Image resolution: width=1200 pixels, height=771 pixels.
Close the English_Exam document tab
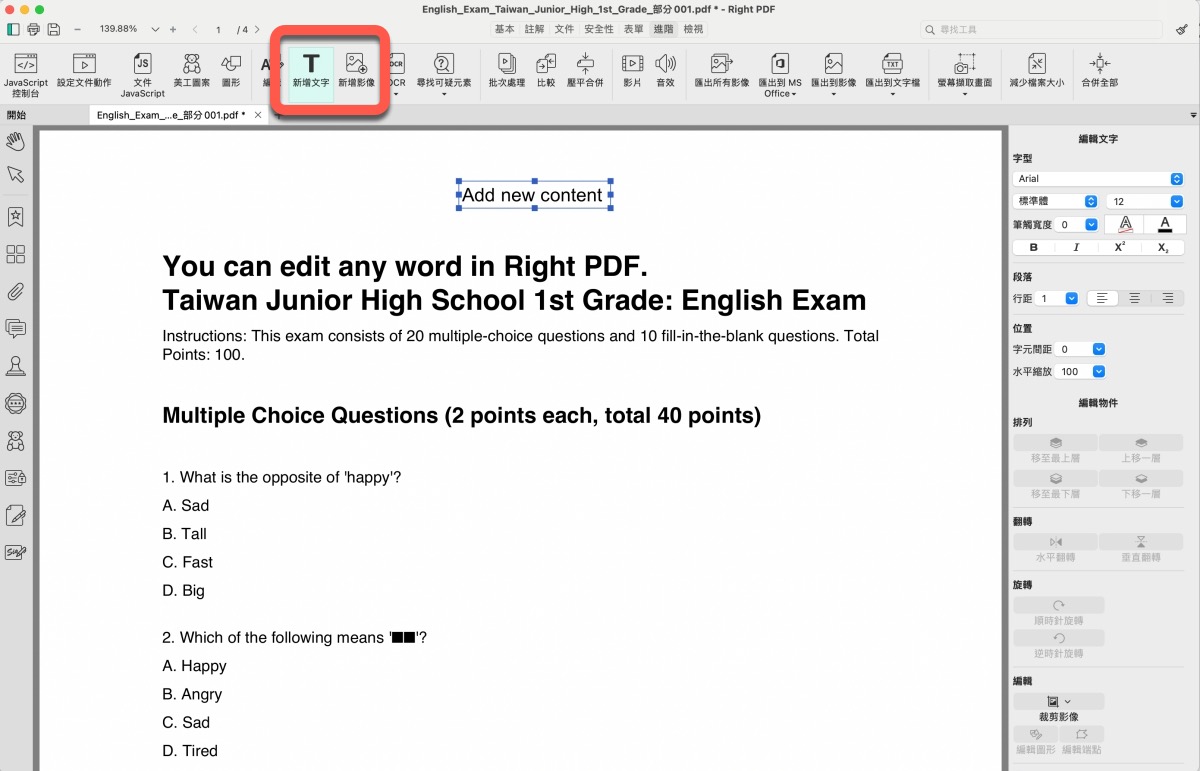(x=258, y=115)
